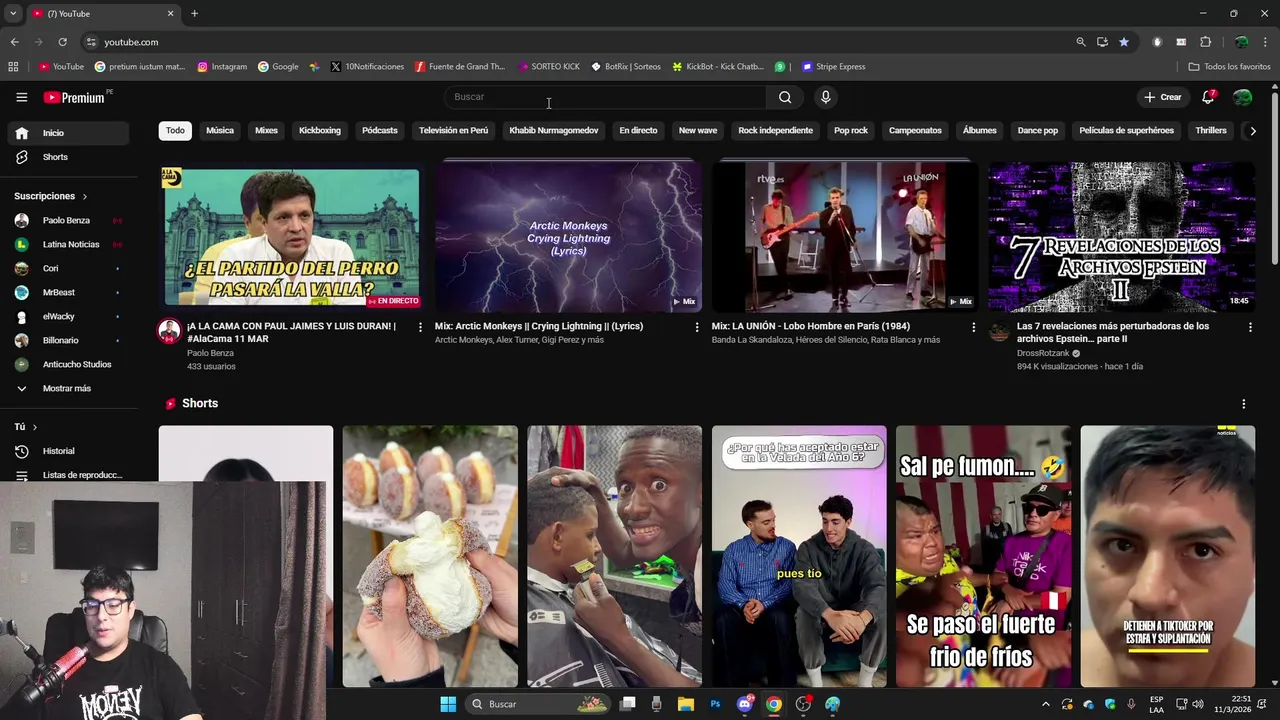
Task: Open Historial in sidebar
Action: [68, 451]
